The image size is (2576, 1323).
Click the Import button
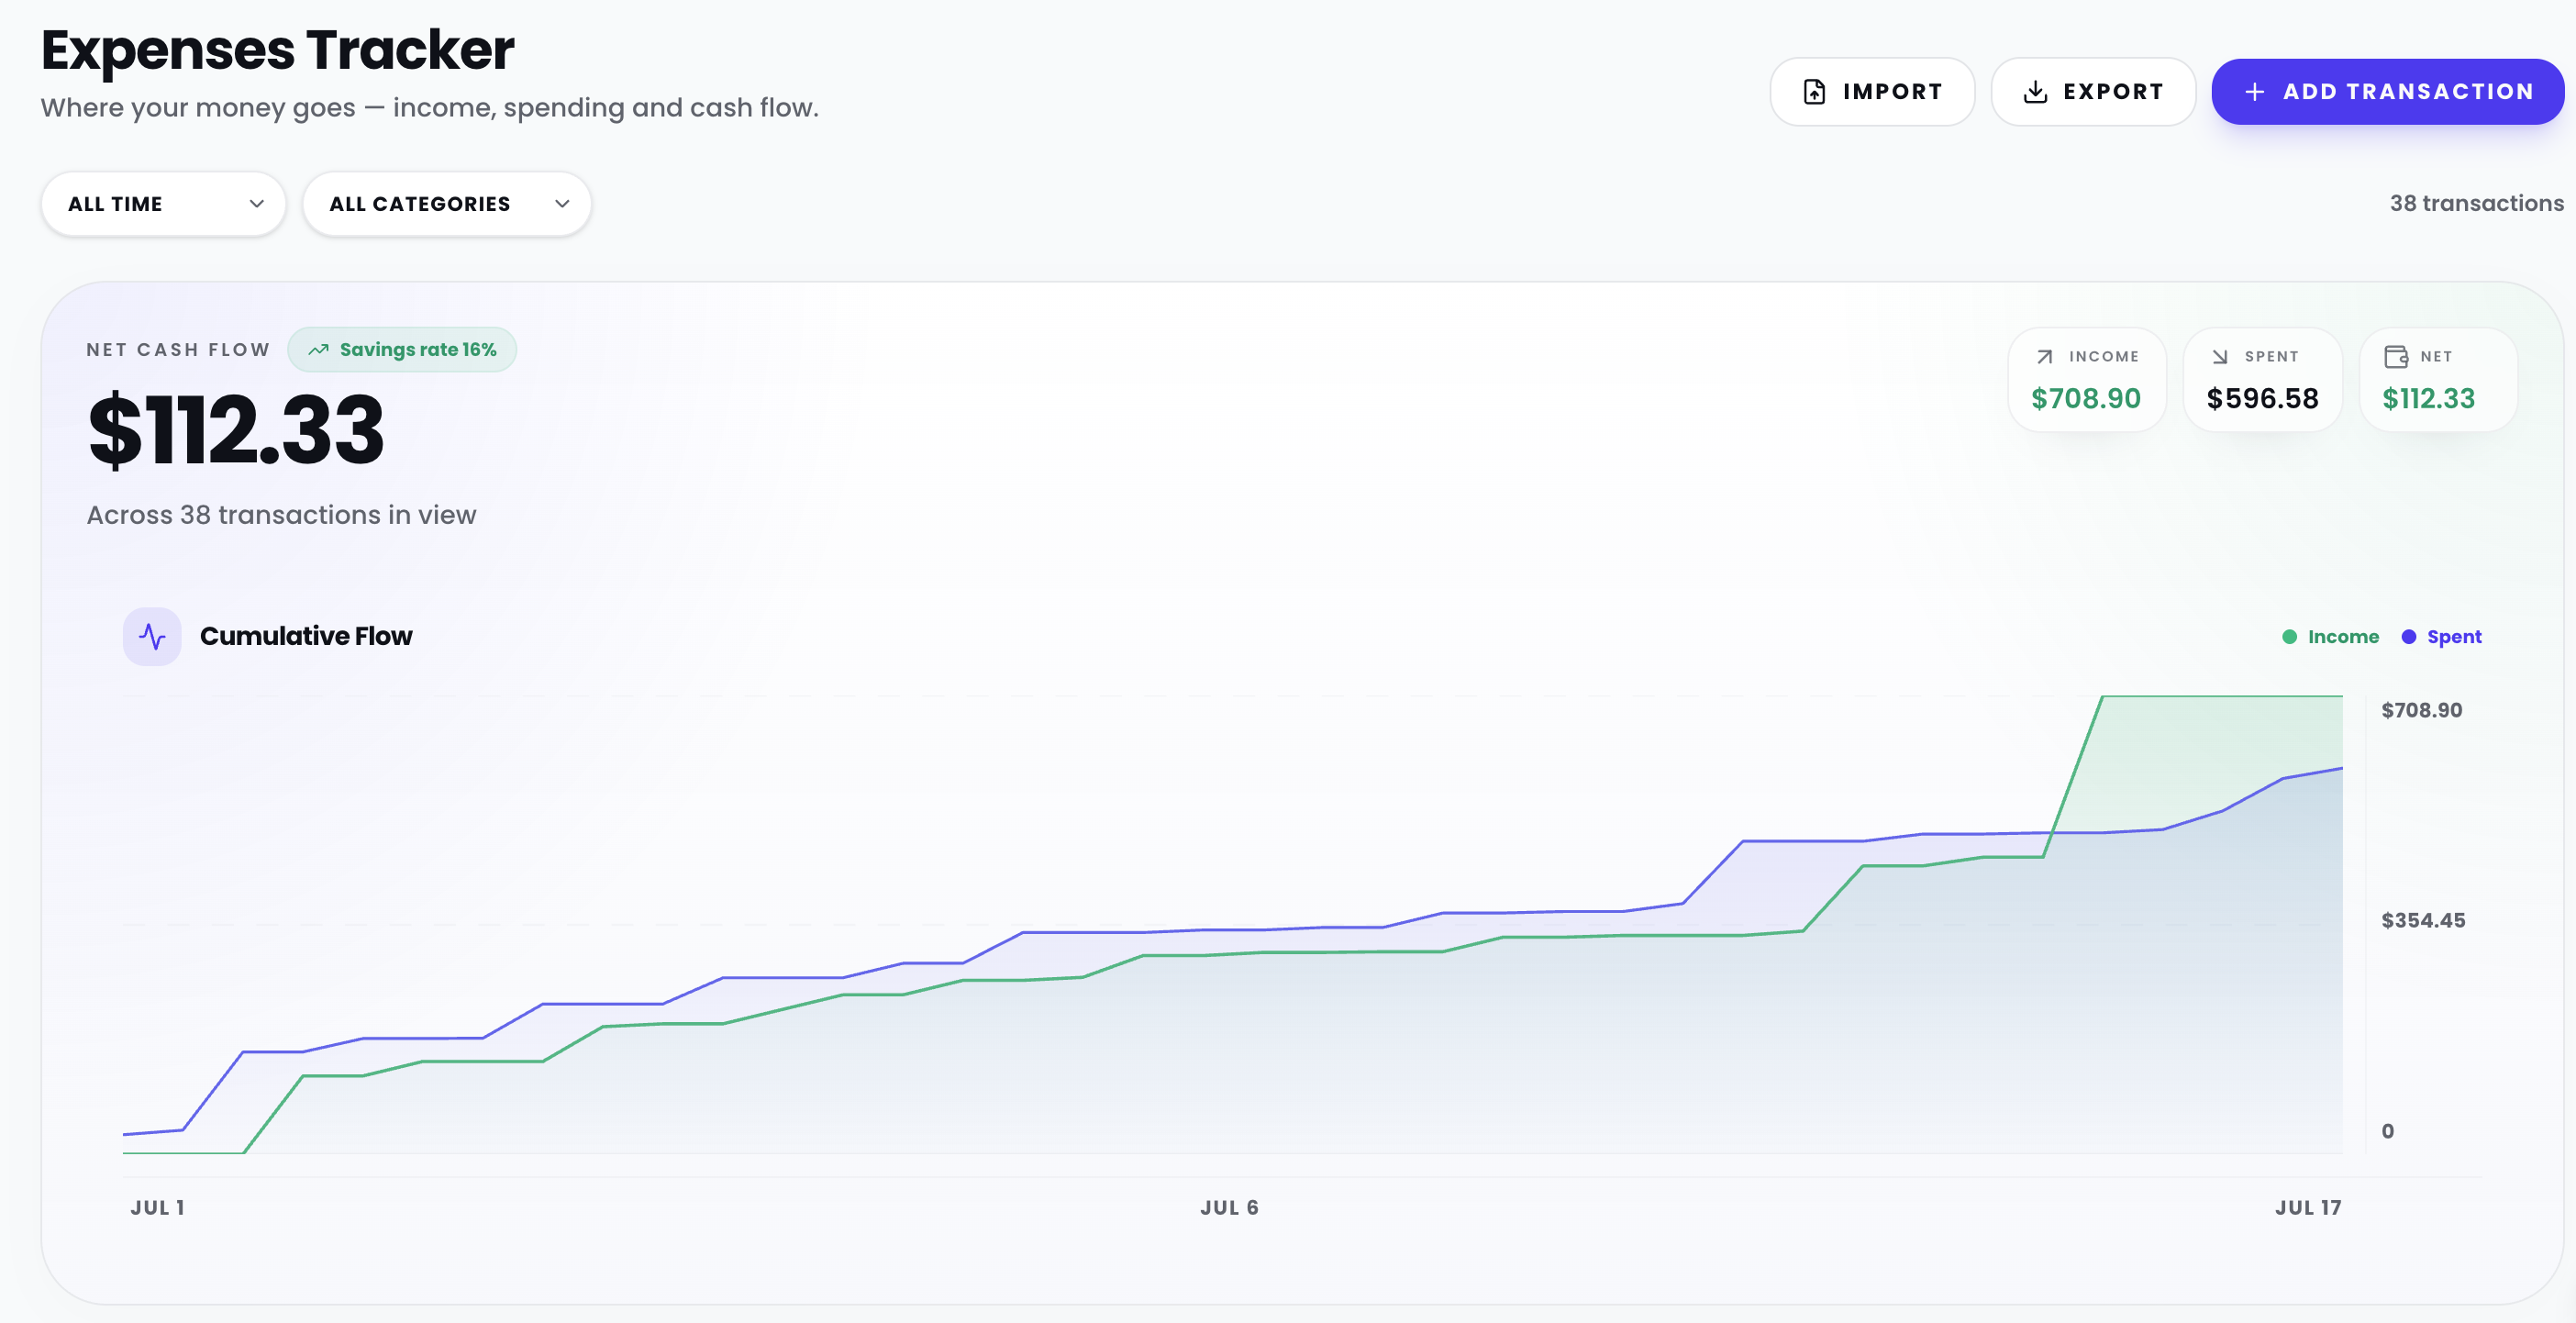click(1872, 92)
